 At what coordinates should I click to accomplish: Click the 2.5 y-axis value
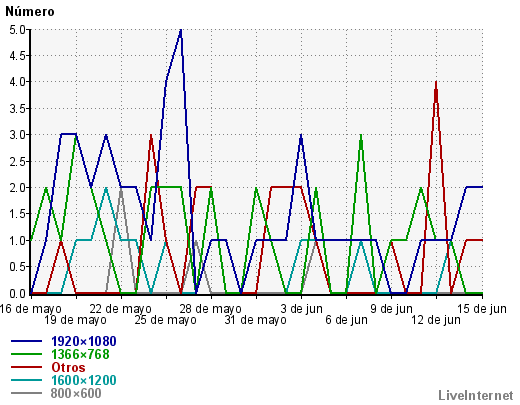tap(17, 161)
